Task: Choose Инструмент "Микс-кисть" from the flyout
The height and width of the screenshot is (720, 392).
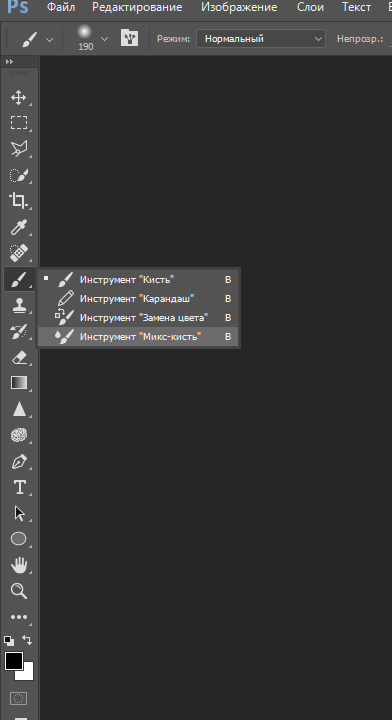Action: click(138, 337)
